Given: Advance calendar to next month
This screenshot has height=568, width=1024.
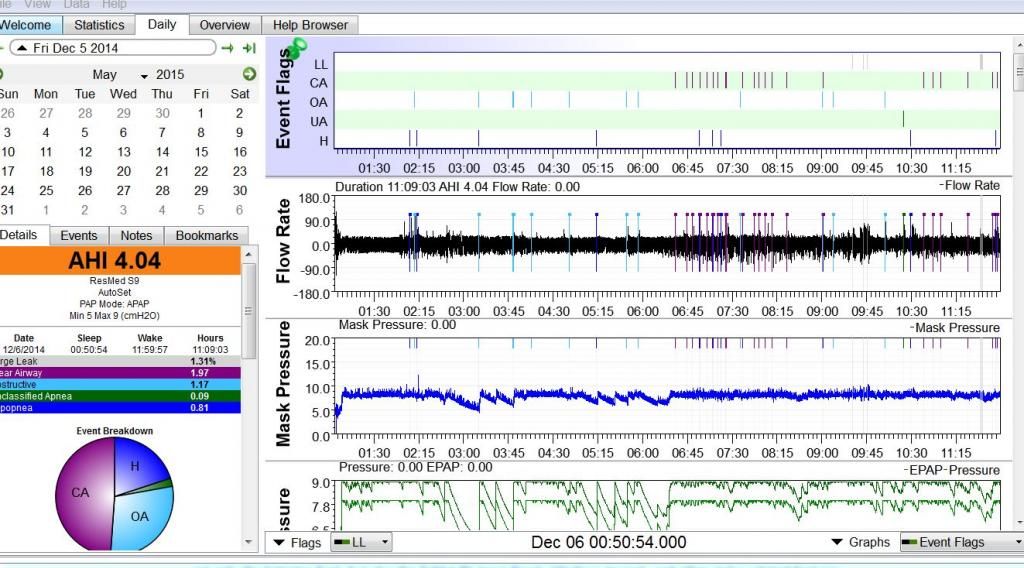Looking at the screenshot, I should click(249, 74).
